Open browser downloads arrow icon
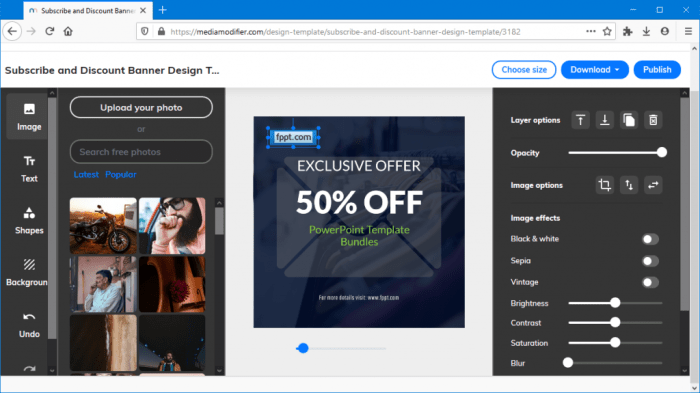 coord(646,31)
